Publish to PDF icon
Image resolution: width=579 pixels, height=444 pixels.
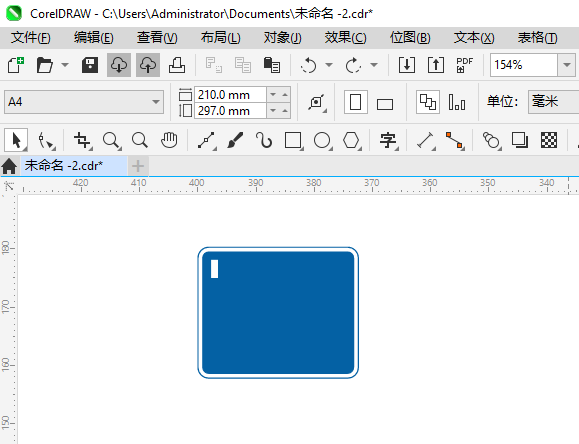pos(465,65)
